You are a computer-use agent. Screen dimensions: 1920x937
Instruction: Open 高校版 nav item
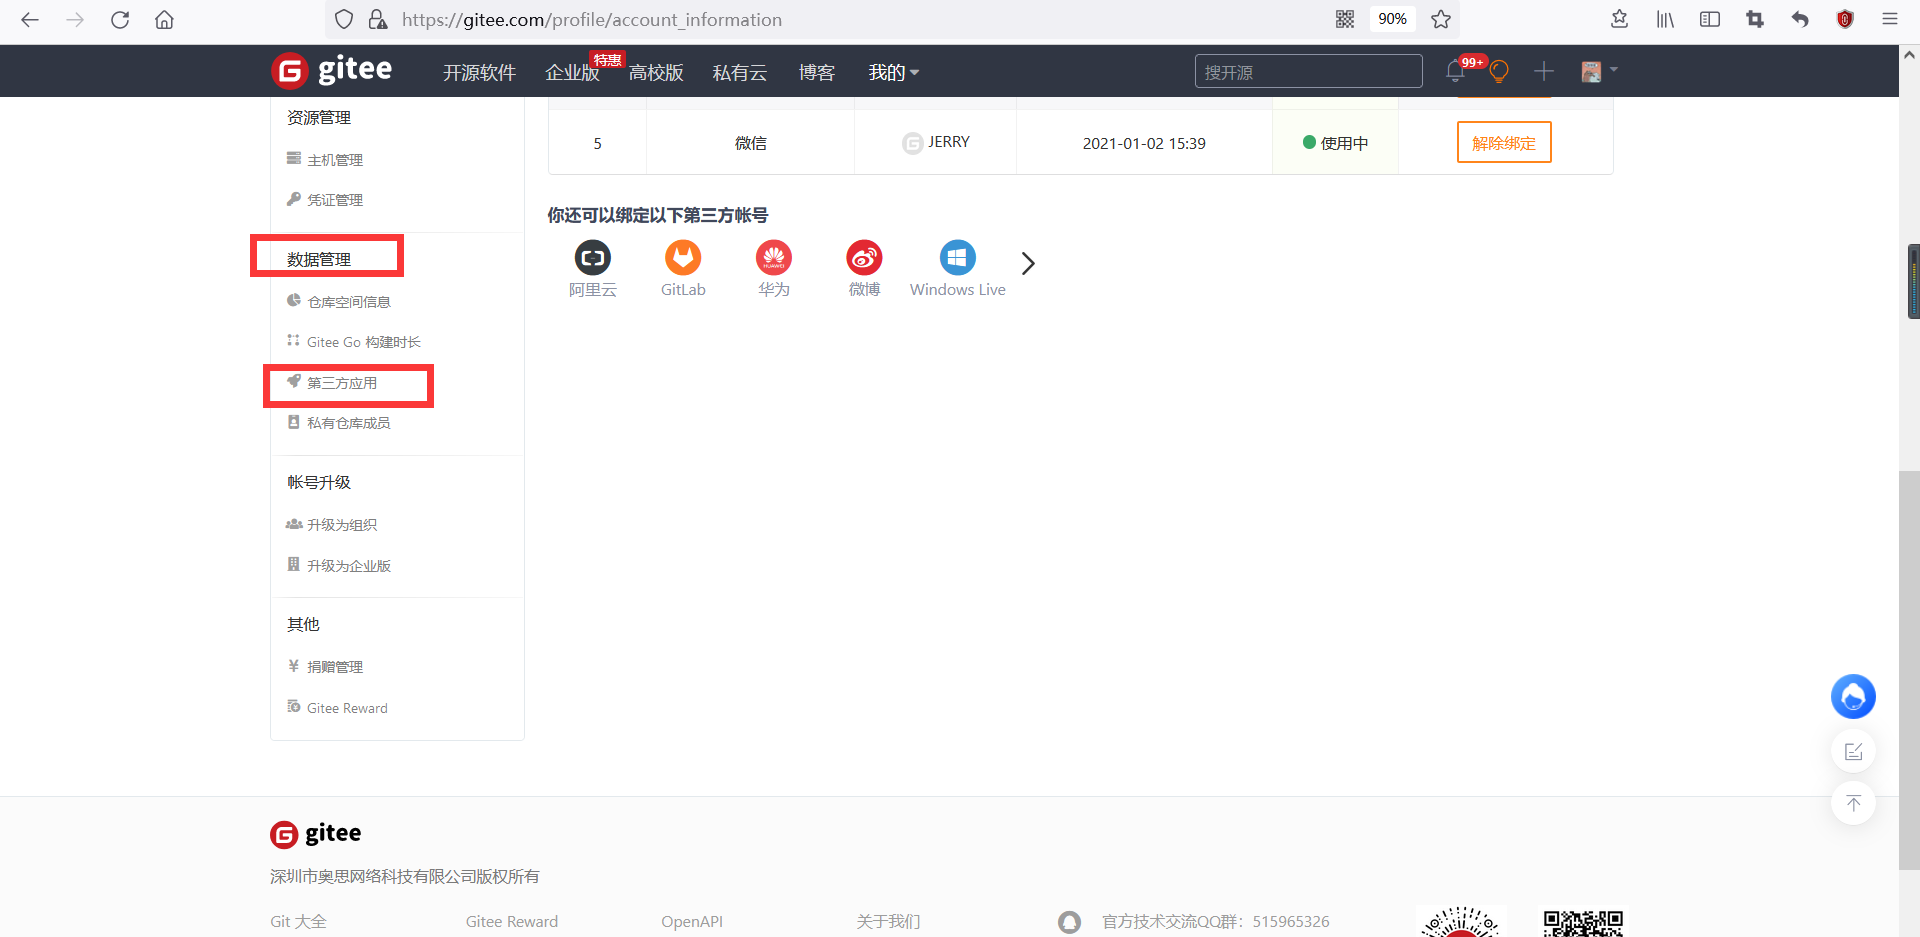coord(656,73)
